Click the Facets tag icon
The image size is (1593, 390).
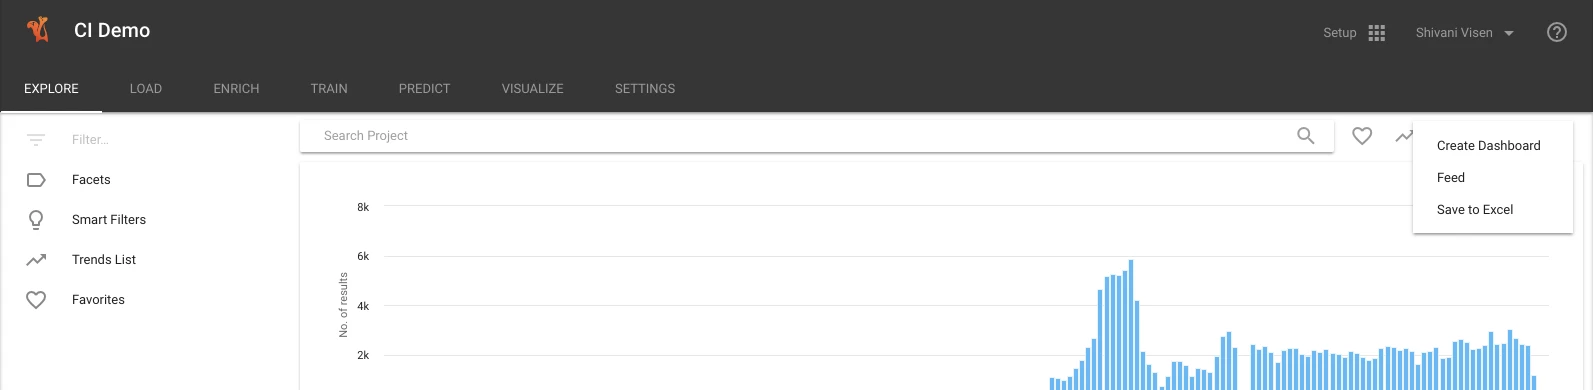point(36,180)
